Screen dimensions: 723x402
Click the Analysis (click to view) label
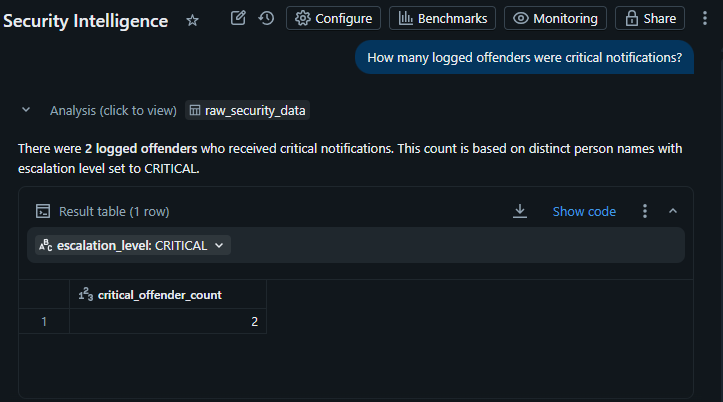(113, 111)
